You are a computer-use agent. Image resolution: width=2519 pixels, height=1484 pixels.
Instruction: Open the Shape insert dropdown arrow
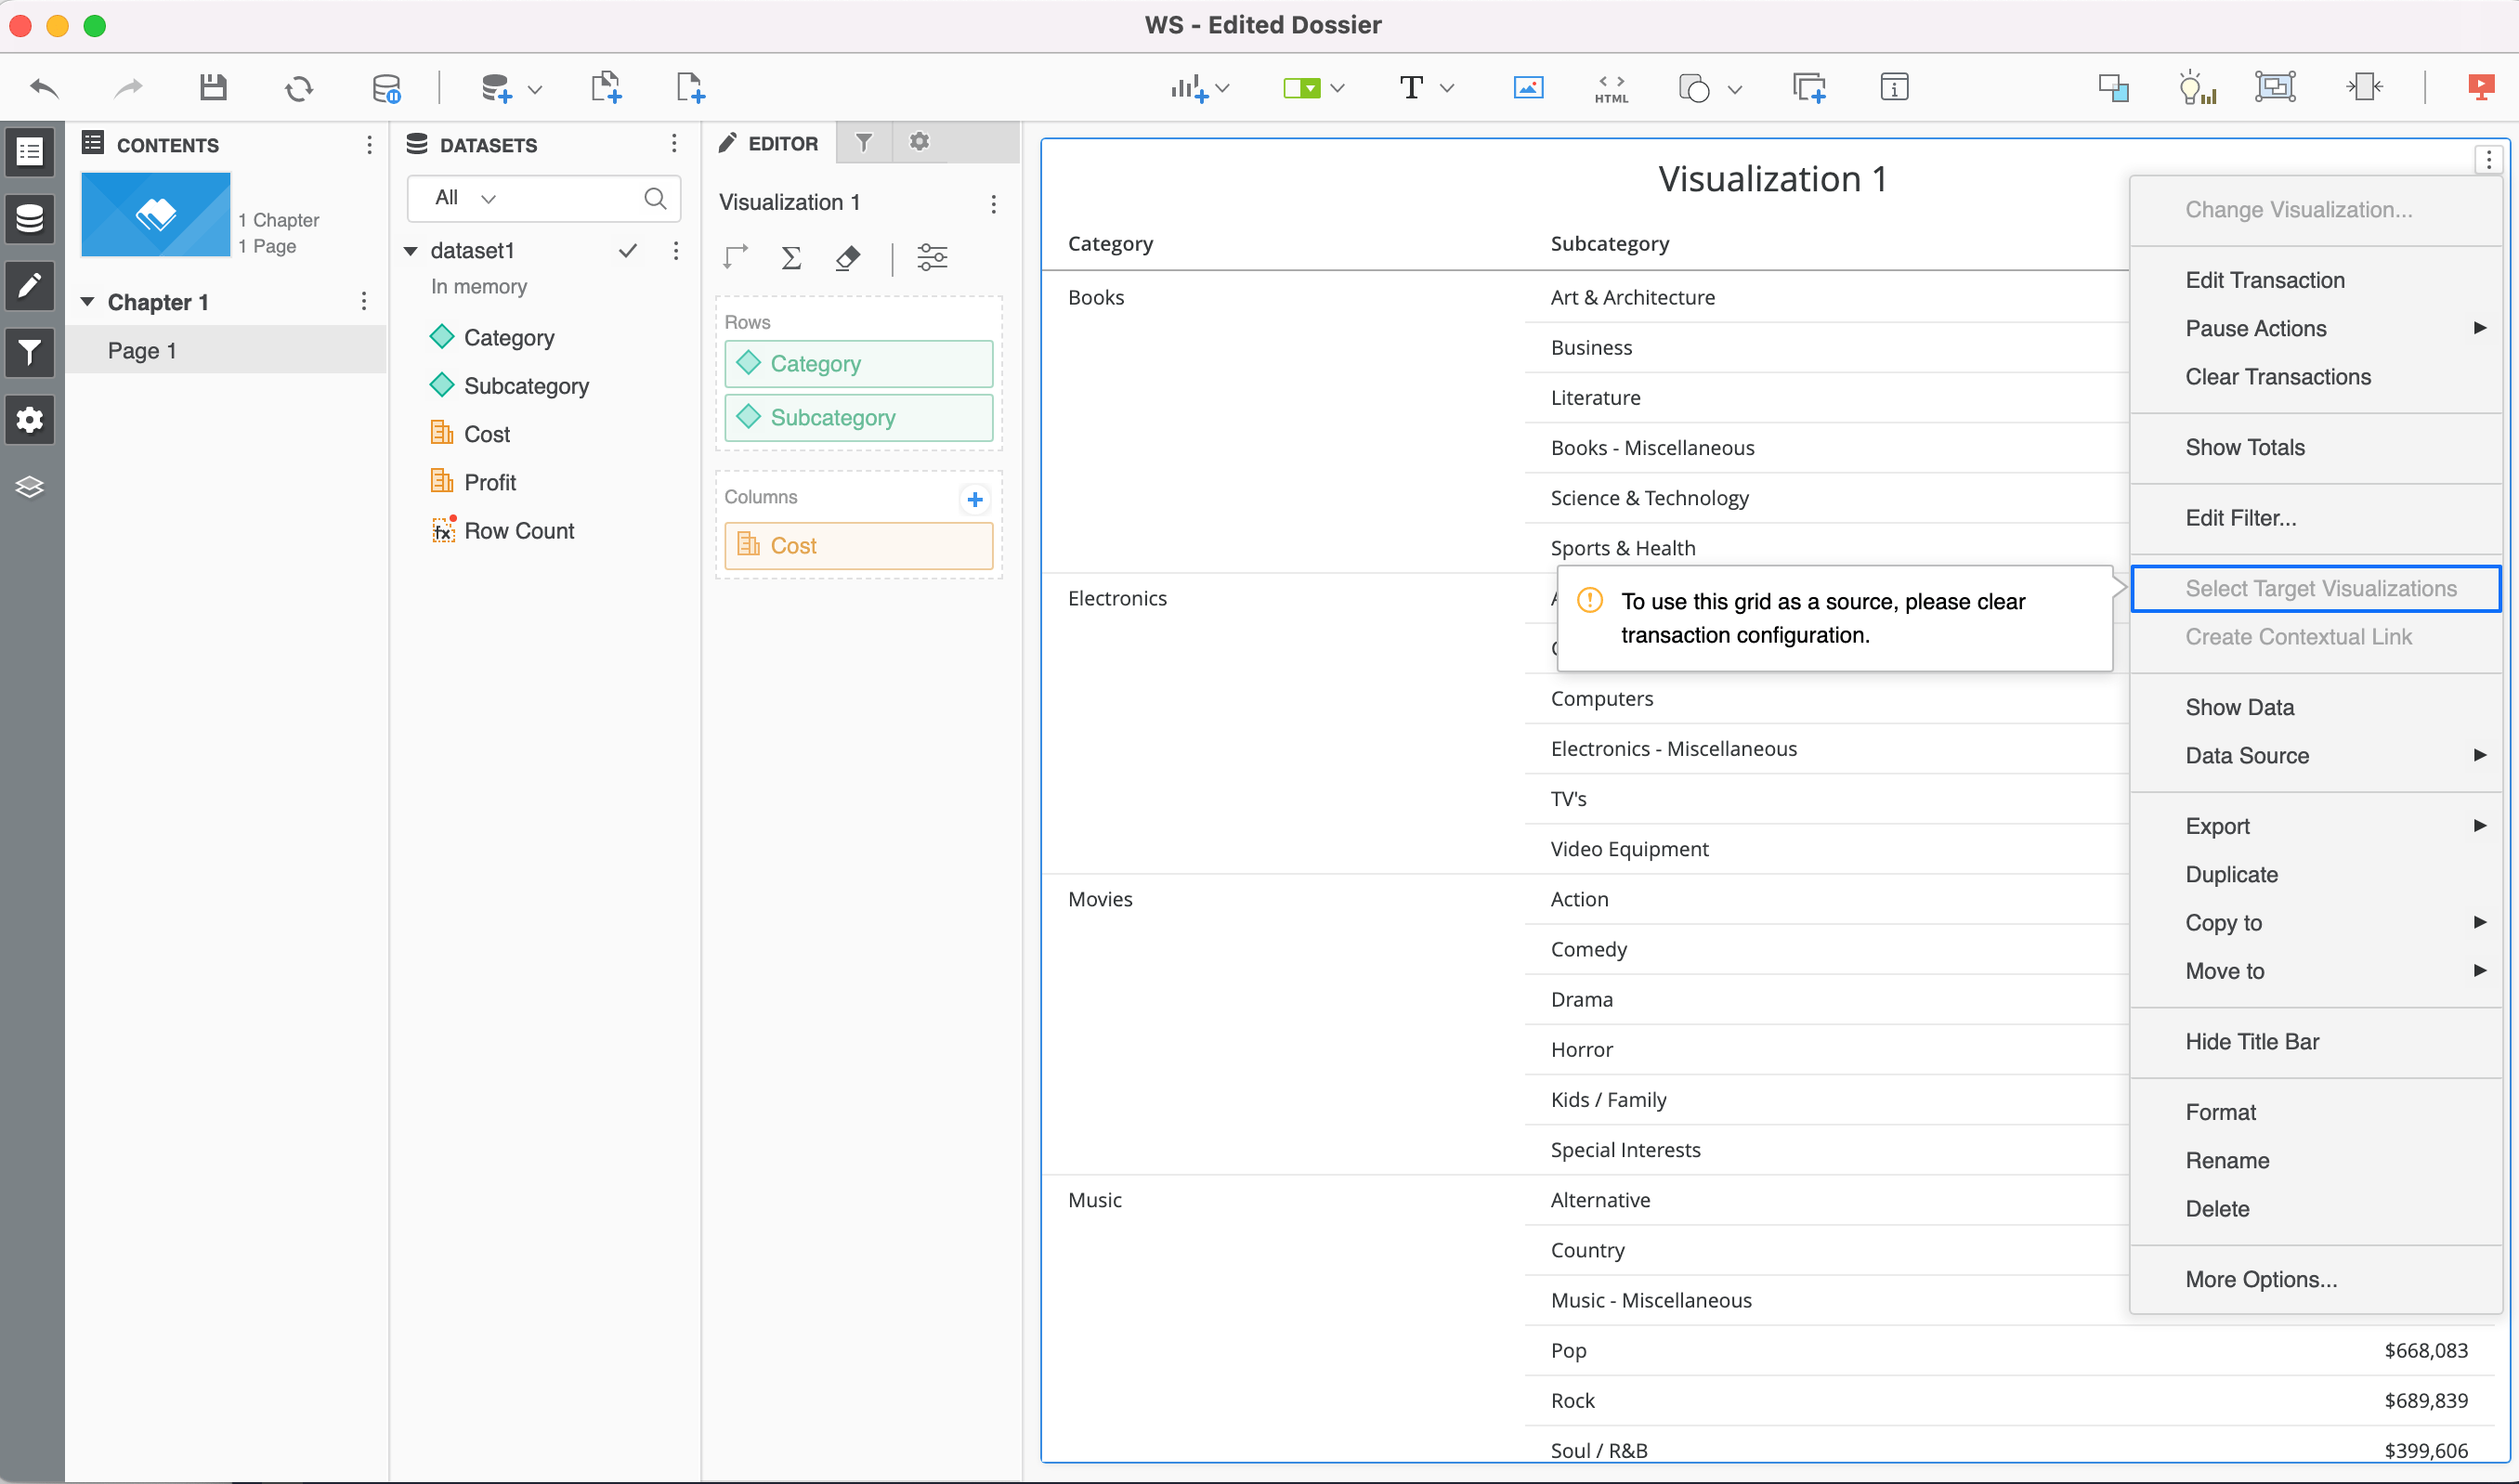1735,90
